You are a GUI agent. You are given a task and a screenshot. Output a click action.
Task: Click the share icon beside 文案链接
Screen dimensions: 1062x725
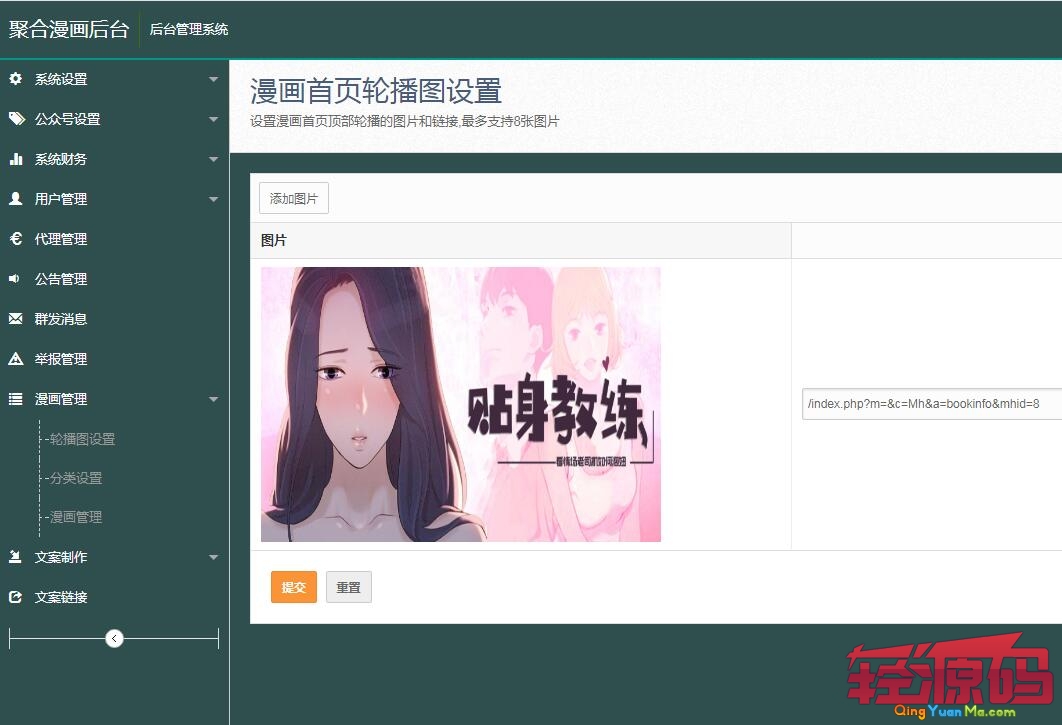[16, 597]
